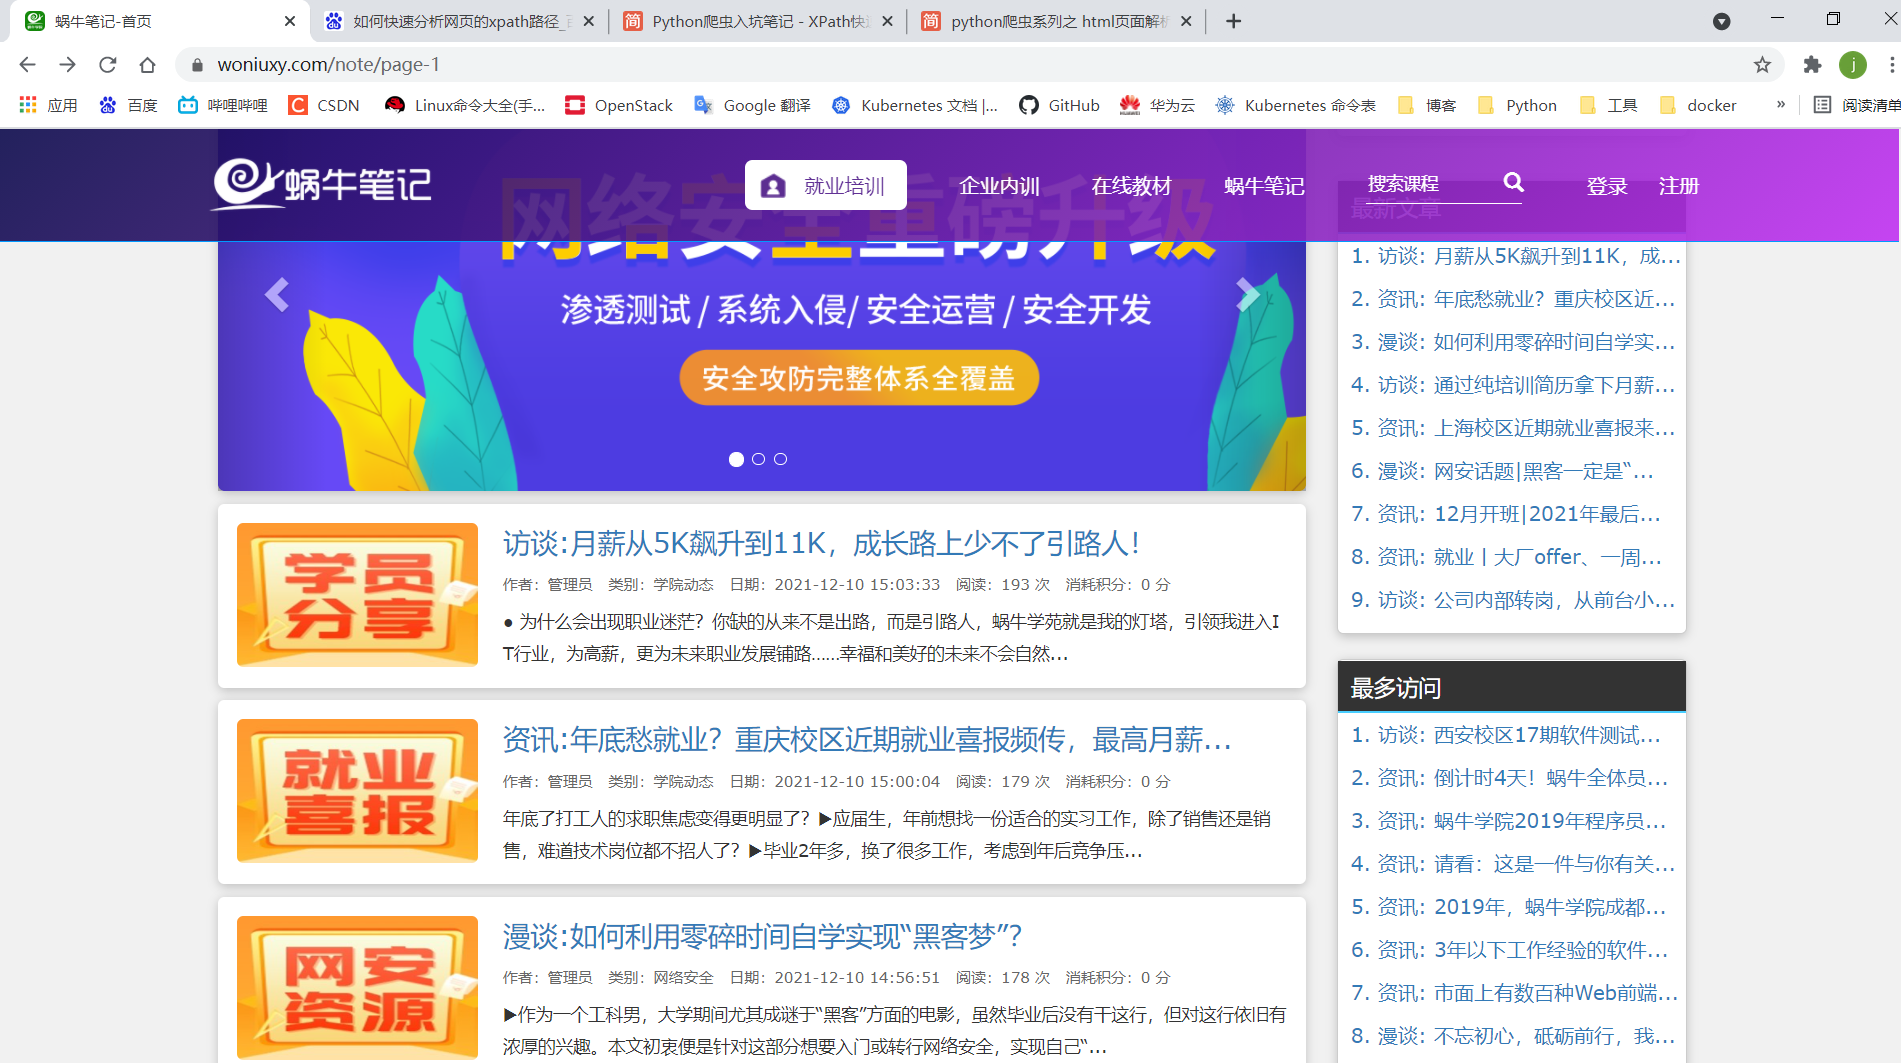This screenshot has width=1901, height=1063.
Task: Open article 漫谈:如何利用零碎时间自学实现黑客梦
Action: (762, 937)
